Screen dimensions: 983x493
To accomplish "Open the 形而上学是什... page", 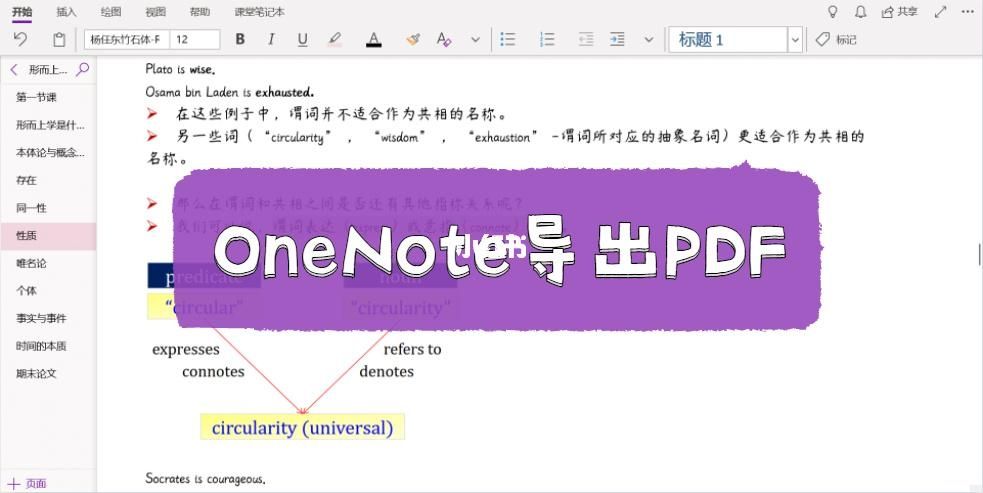I will (48, 125).
